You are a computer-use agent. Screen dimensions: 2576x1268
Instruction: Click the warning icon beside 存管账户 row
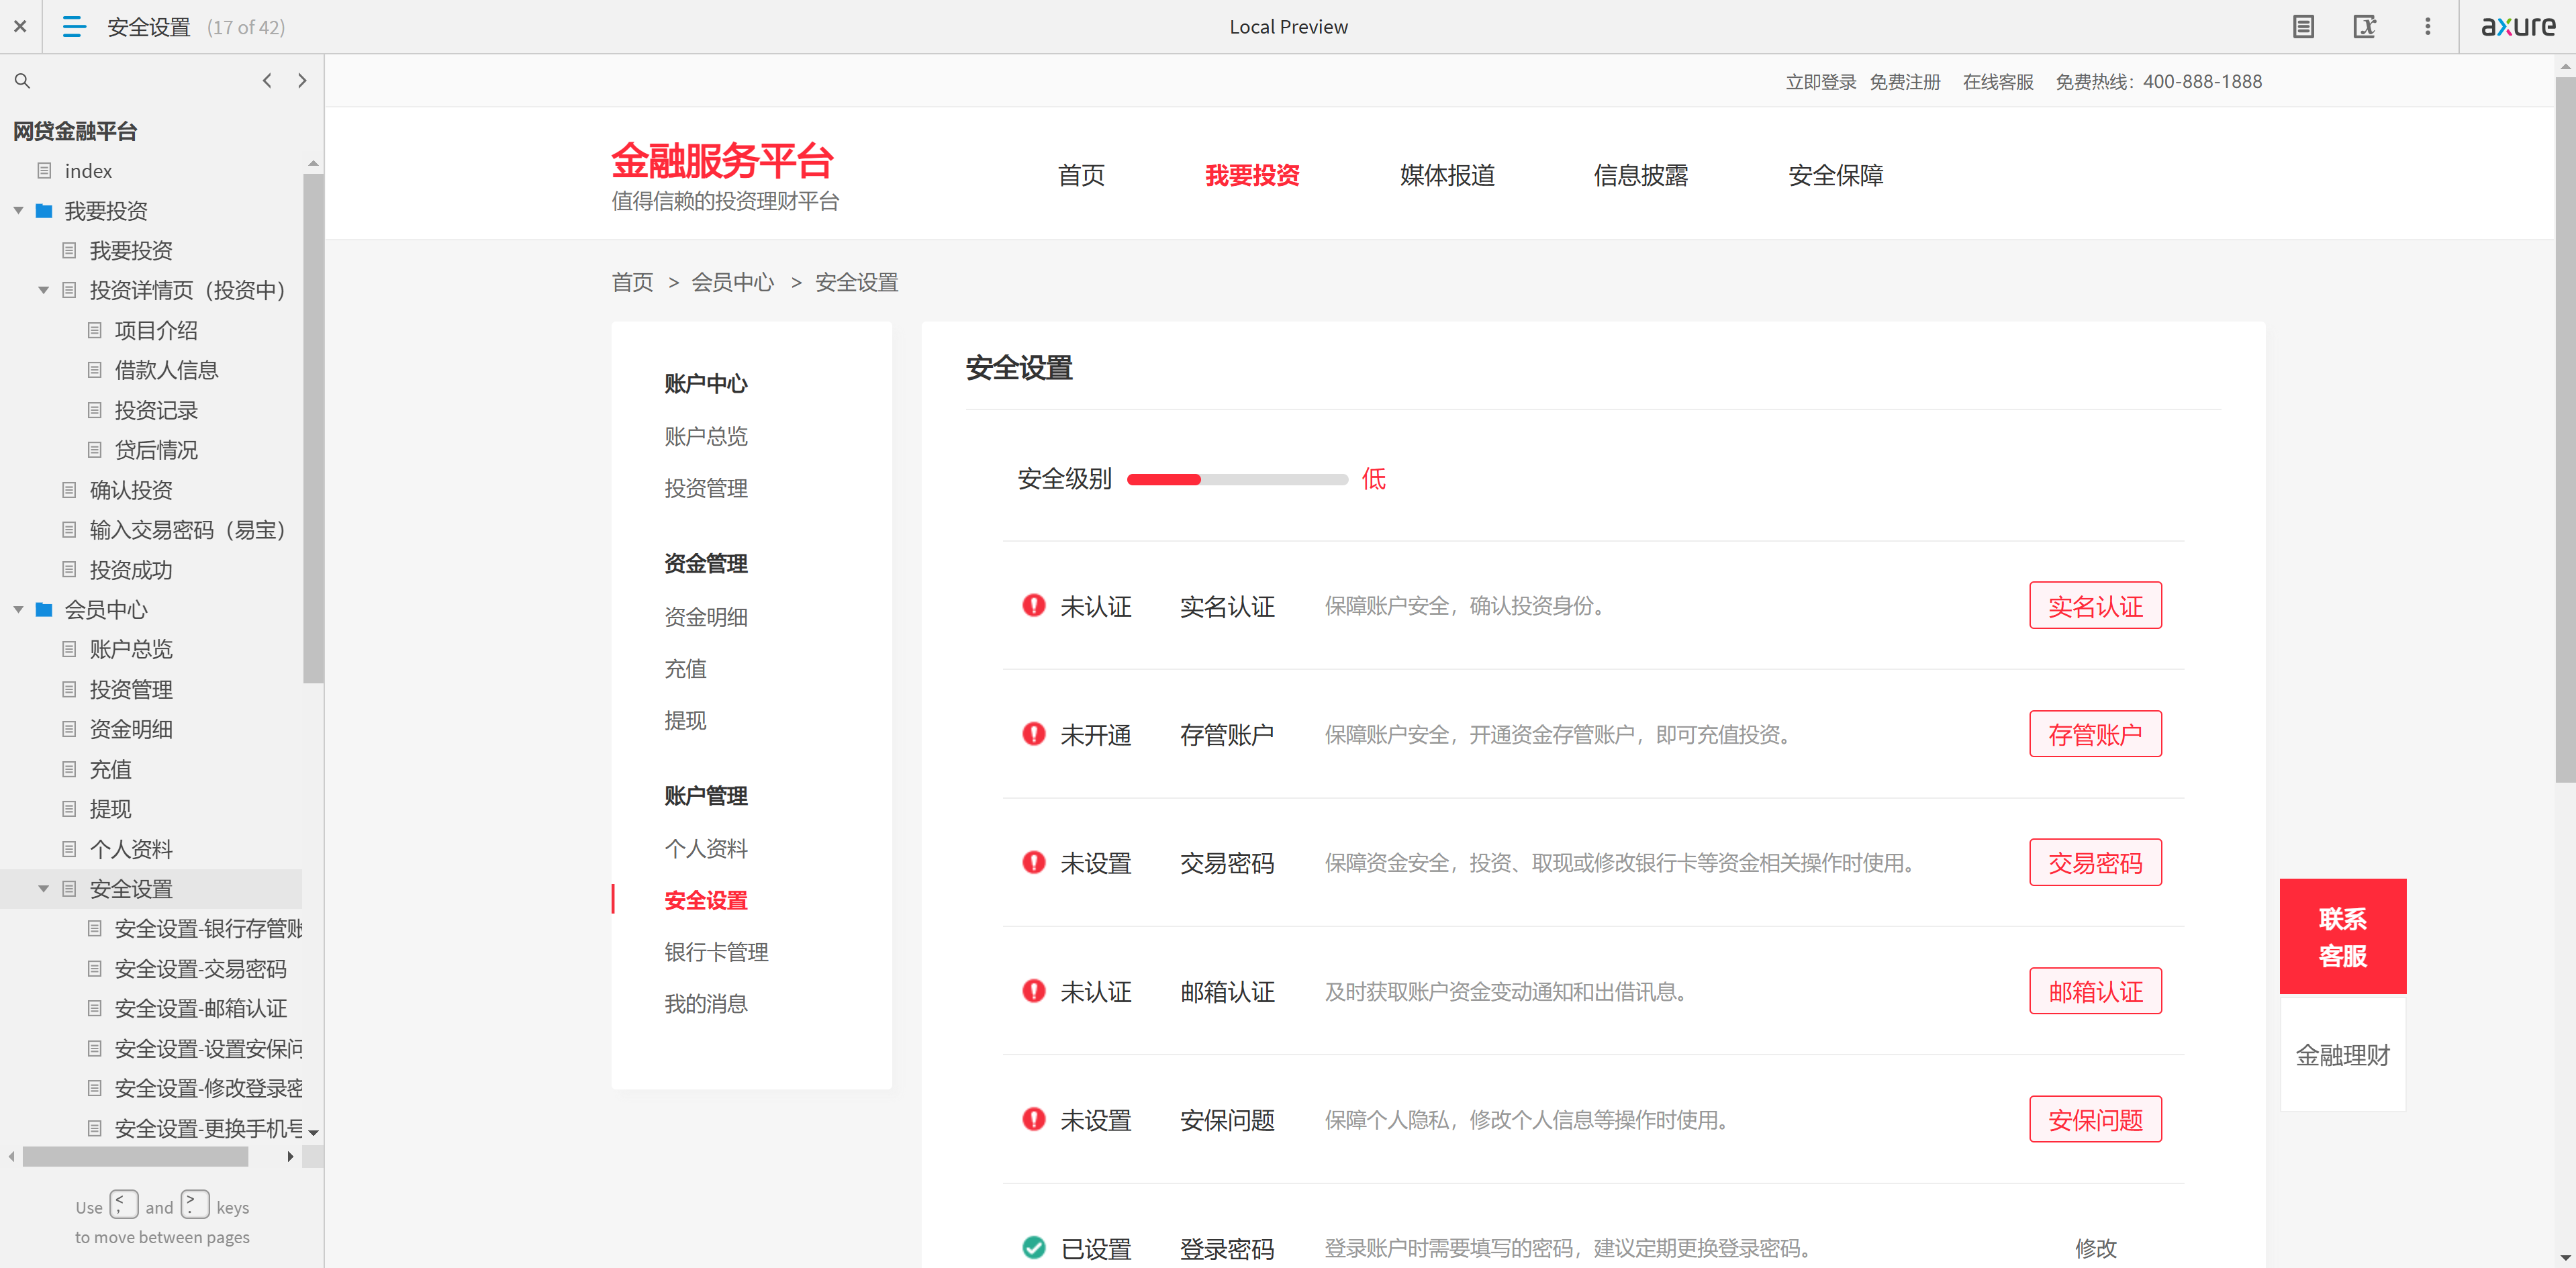[x=1033, y=734]
